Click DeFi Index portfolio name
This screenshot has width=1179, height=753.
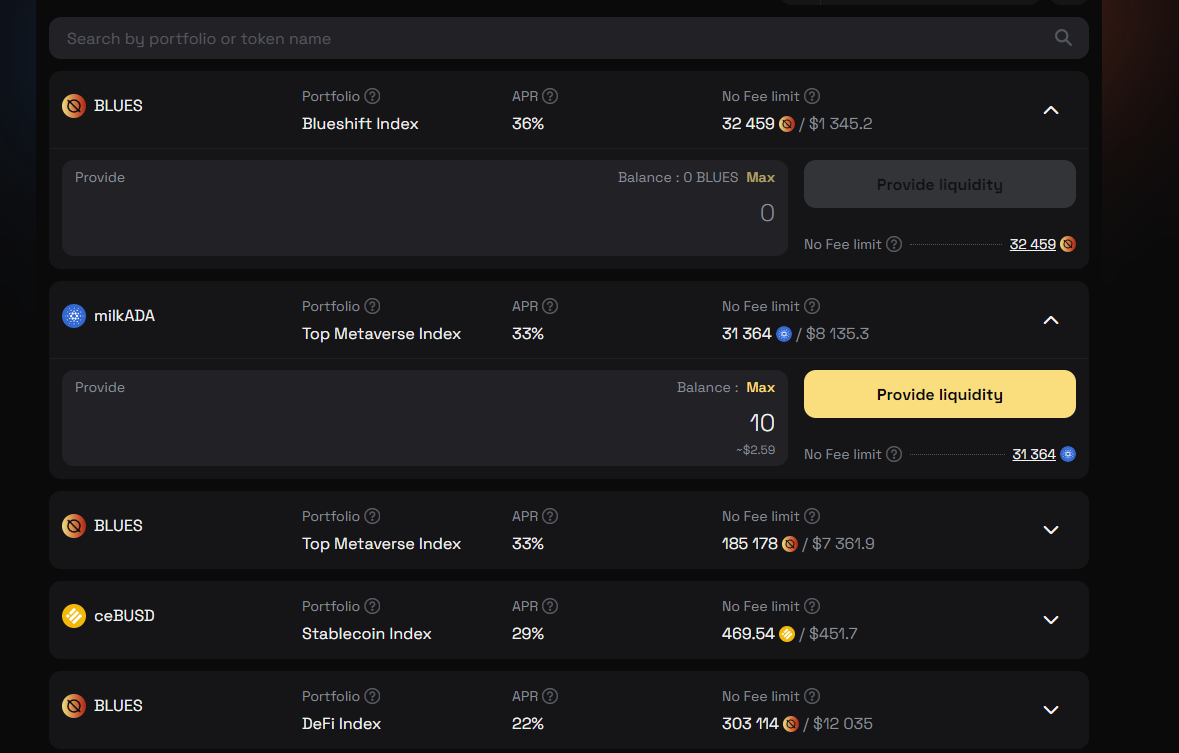[341, 724]
